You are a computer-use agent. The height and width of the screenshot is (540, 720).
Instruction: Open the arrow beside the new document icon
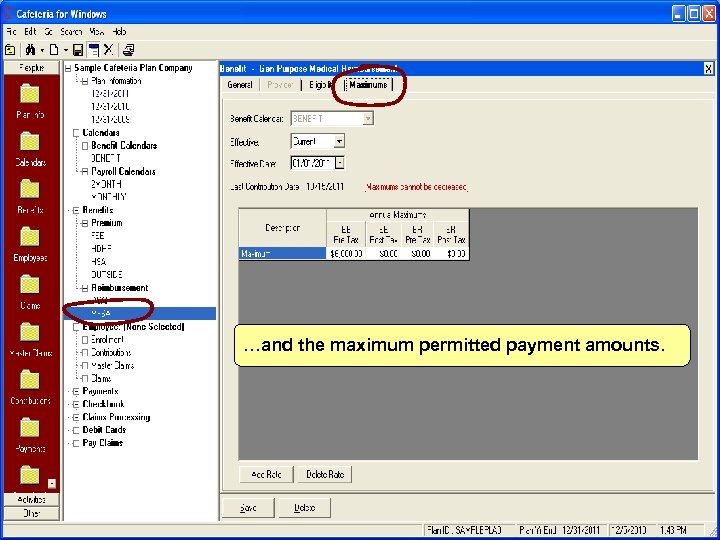pyautogui.click(x=66, y=50)
